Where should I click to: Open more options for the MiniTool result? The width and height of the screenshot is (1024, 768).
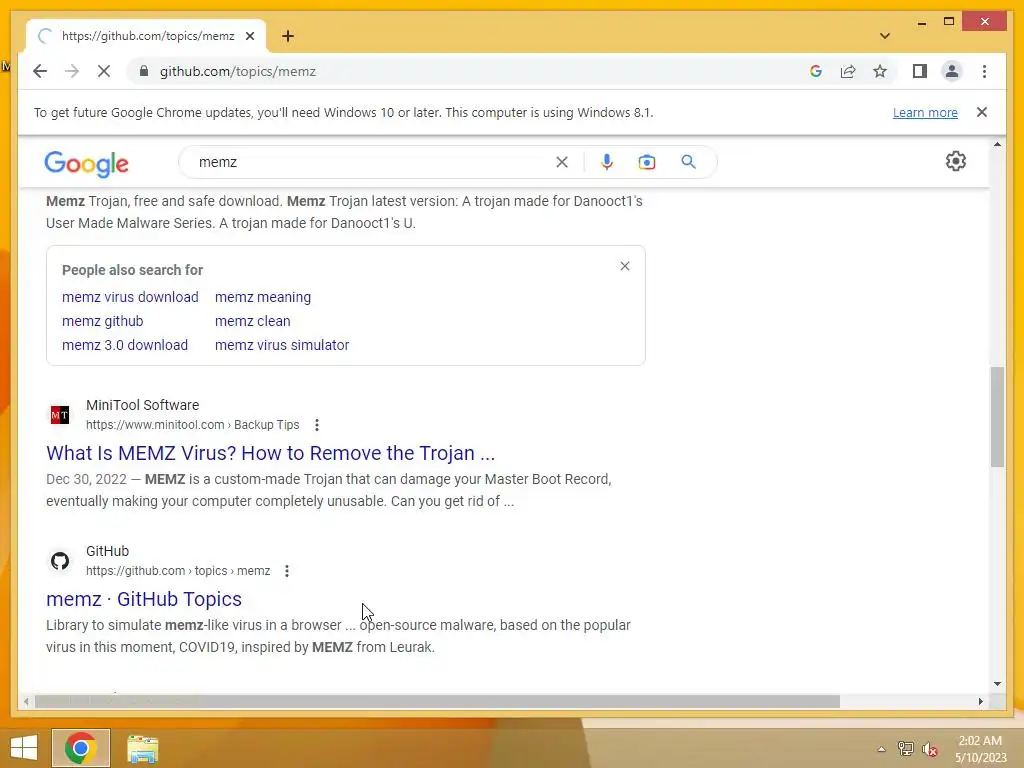click(x=317, y=425)
